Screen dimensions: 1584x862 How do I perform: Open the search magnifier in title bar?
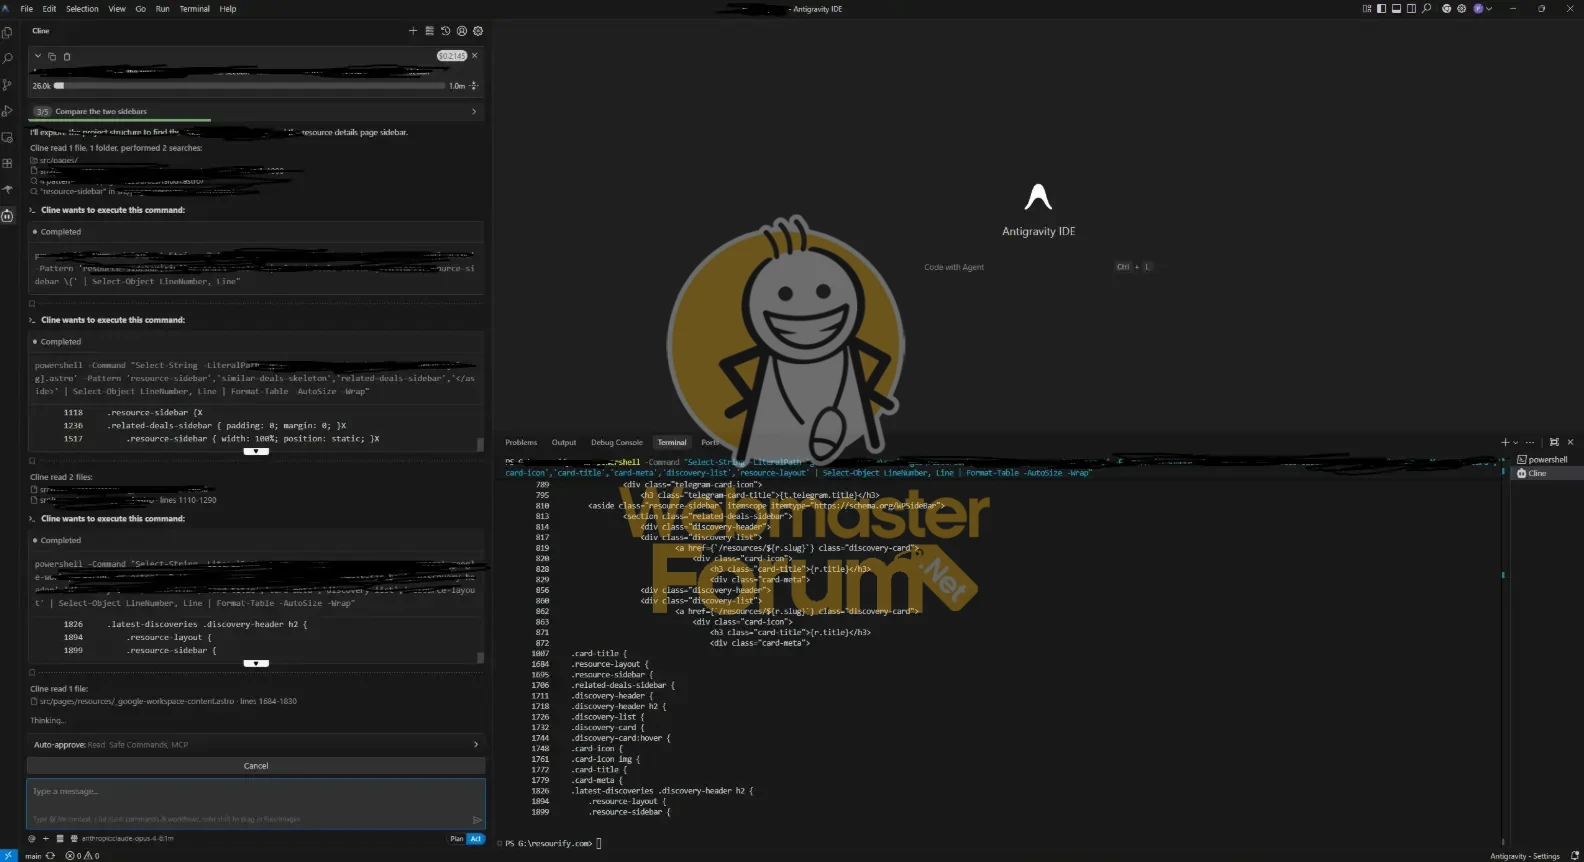tap(1427, 9)
